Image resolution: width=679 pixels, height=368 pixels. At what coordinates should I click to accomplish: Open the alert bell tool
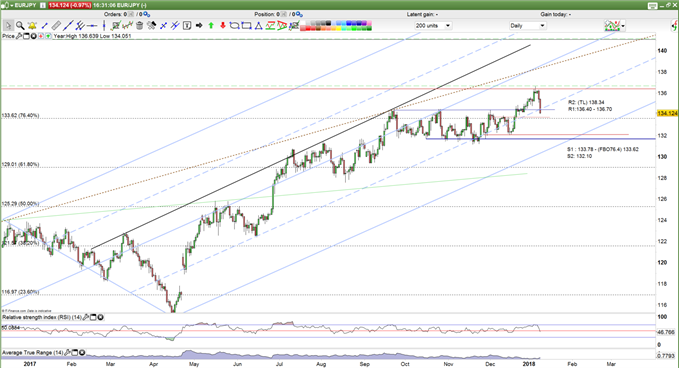[x=32, y=26]
